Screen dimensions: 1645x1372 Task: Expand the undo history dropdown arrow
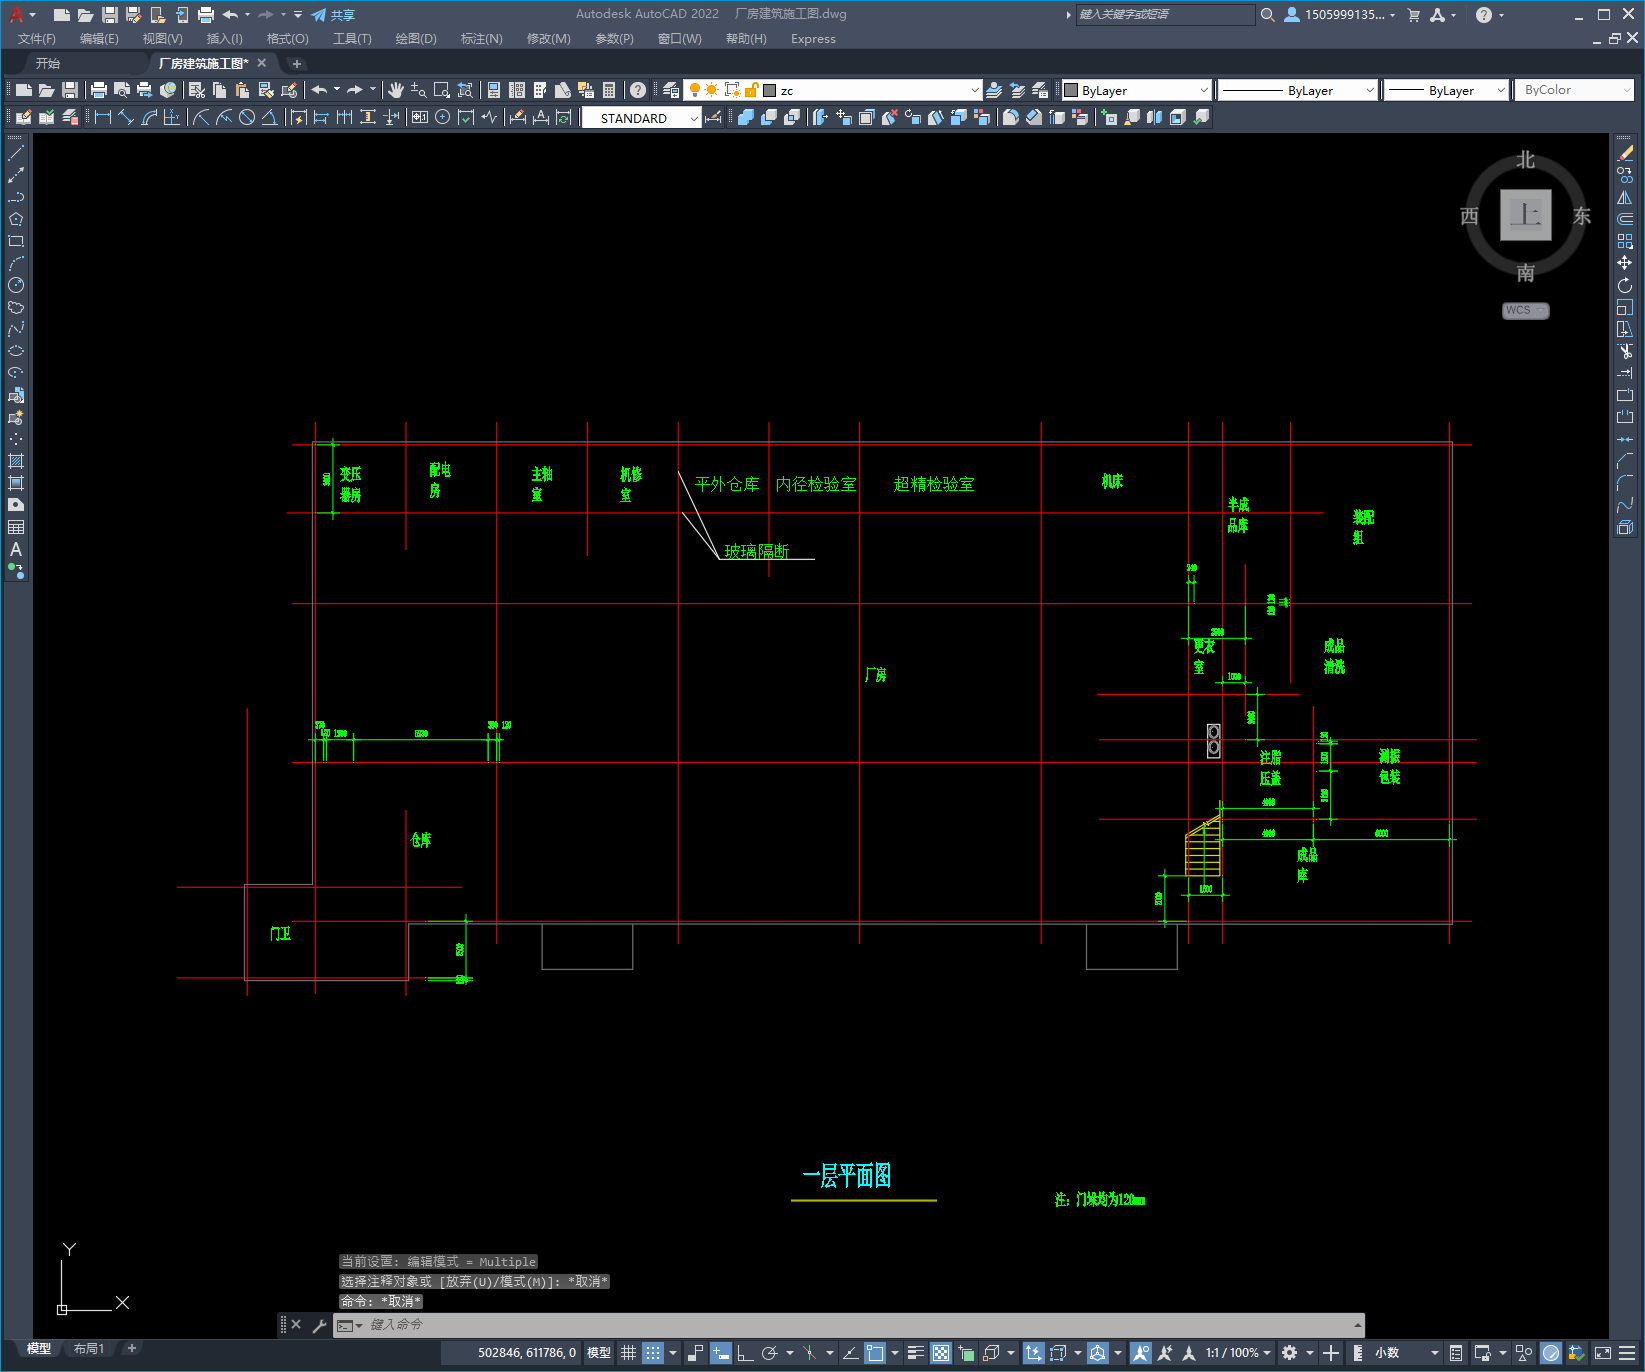pyautogui.click(x=337, y=90)
